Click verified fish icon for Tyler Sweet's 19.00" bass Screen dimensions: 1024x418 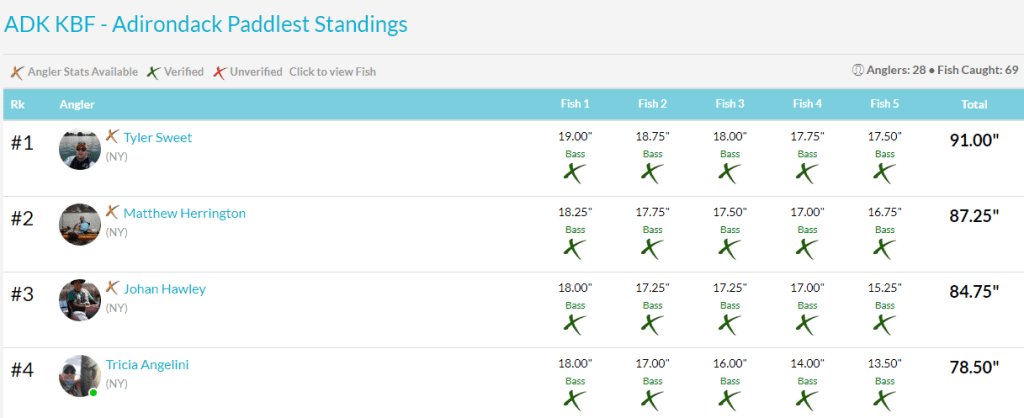574,172
